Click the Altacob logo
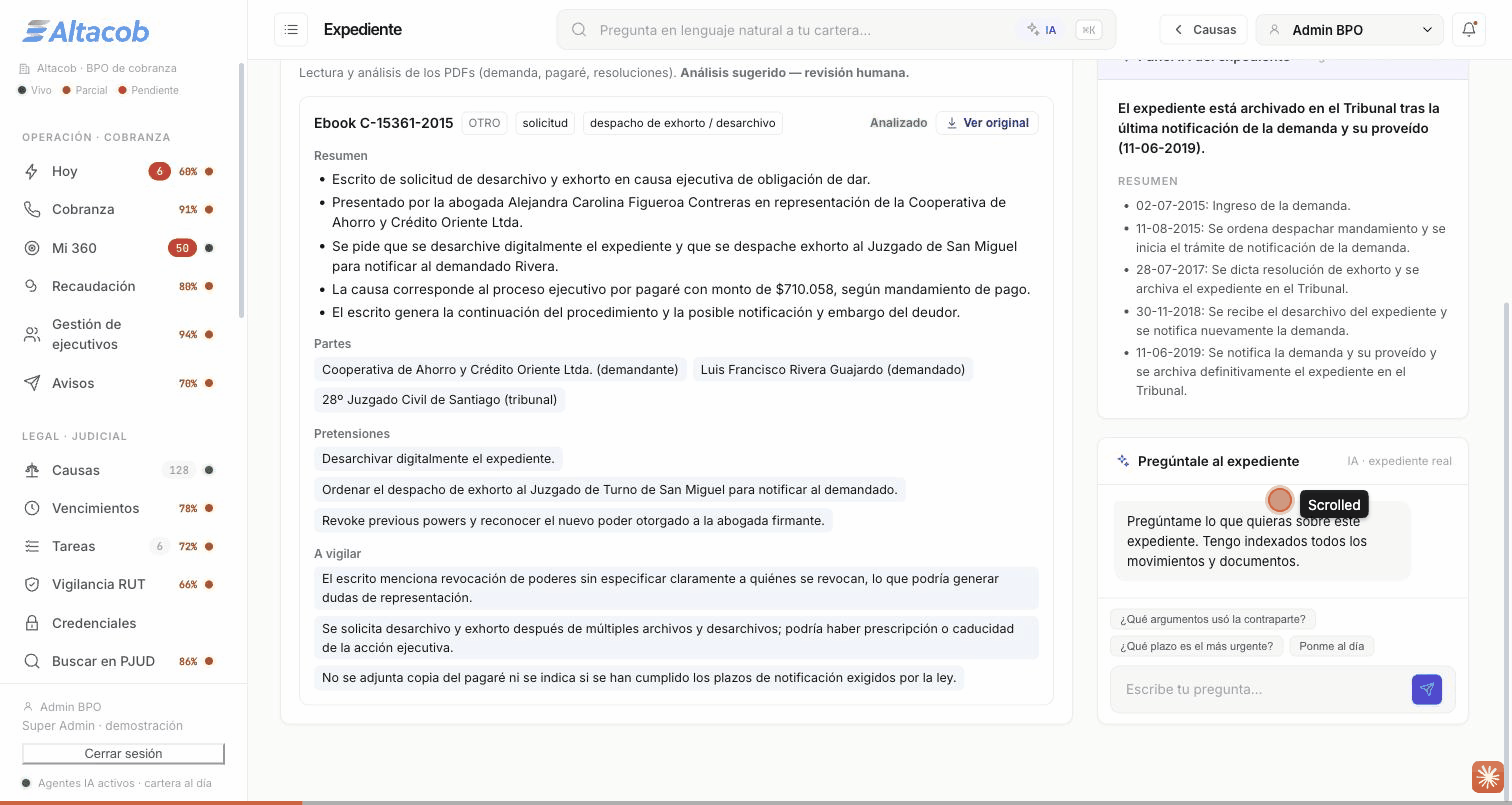 point(86,32)
